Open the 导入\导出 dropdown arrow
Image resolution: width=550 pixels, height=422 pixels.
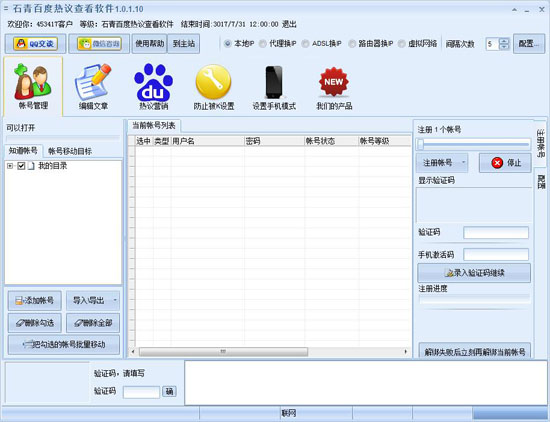[x=115, y=300]
